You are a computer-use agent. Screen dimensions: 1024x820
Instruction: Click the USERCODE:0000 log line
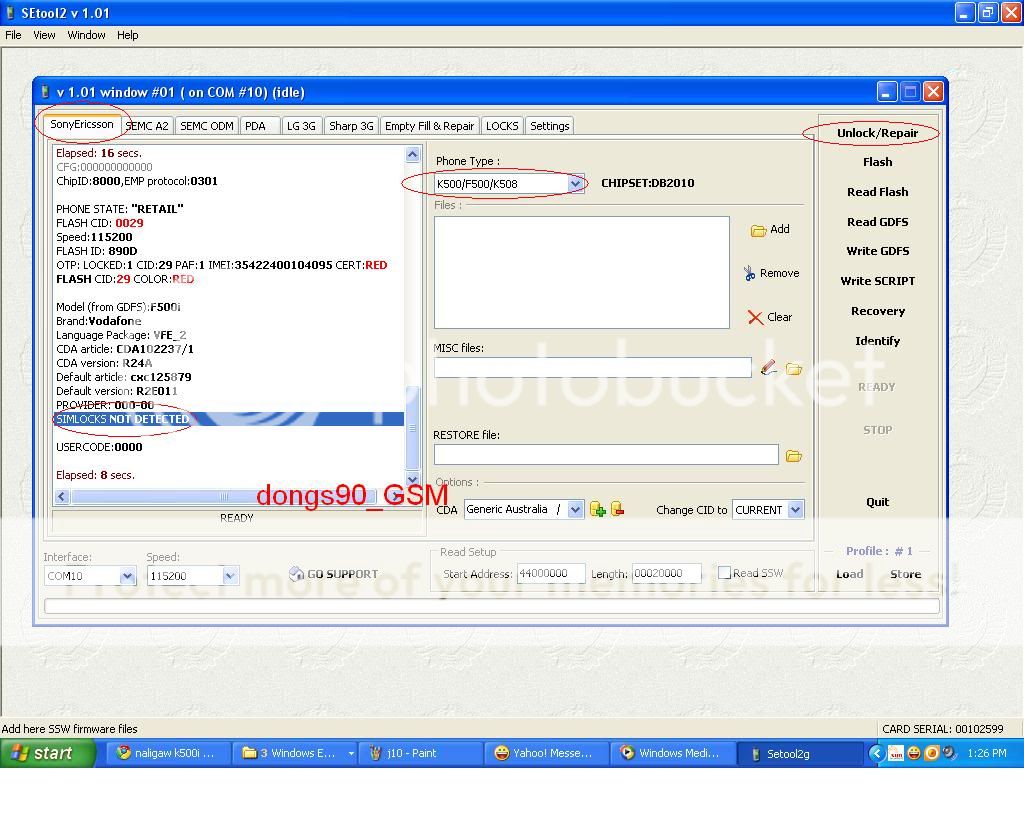point(99,447)
